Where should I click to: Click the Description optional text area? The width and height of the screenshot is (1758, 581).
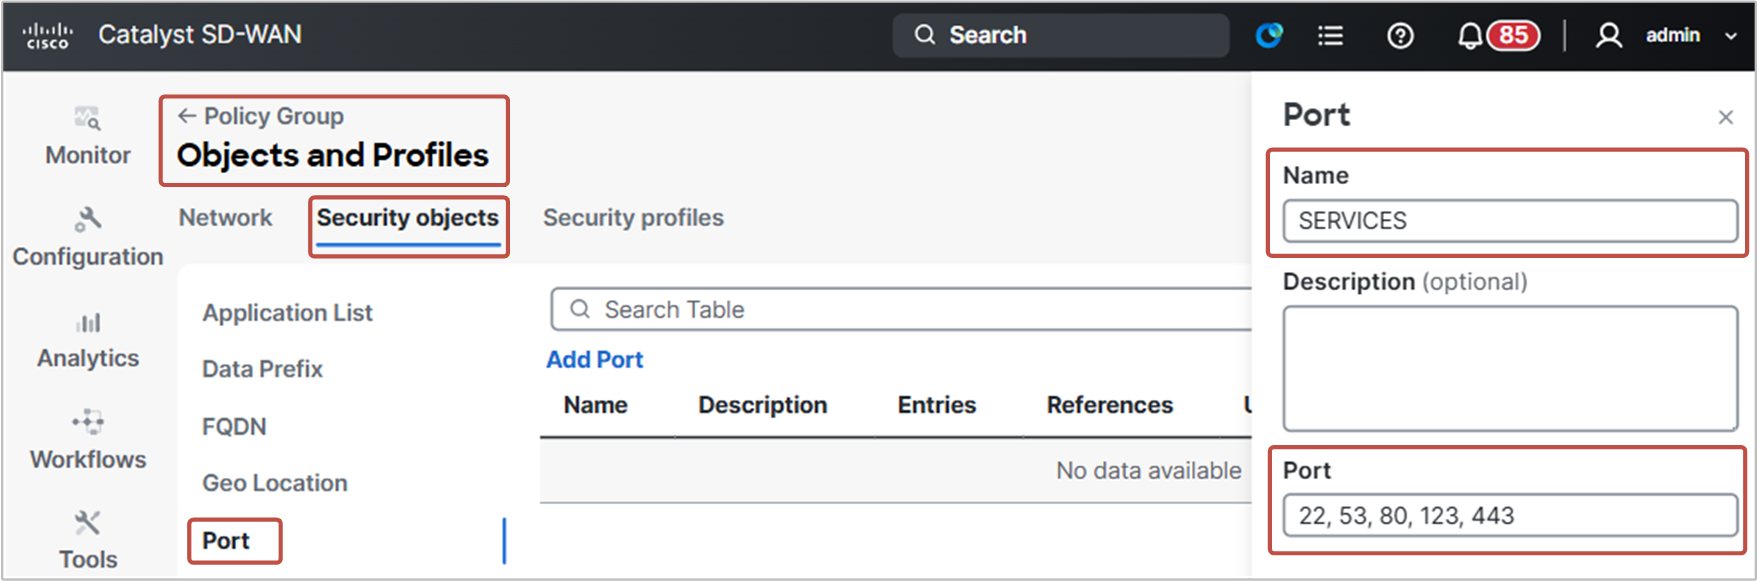[1510, 368]
